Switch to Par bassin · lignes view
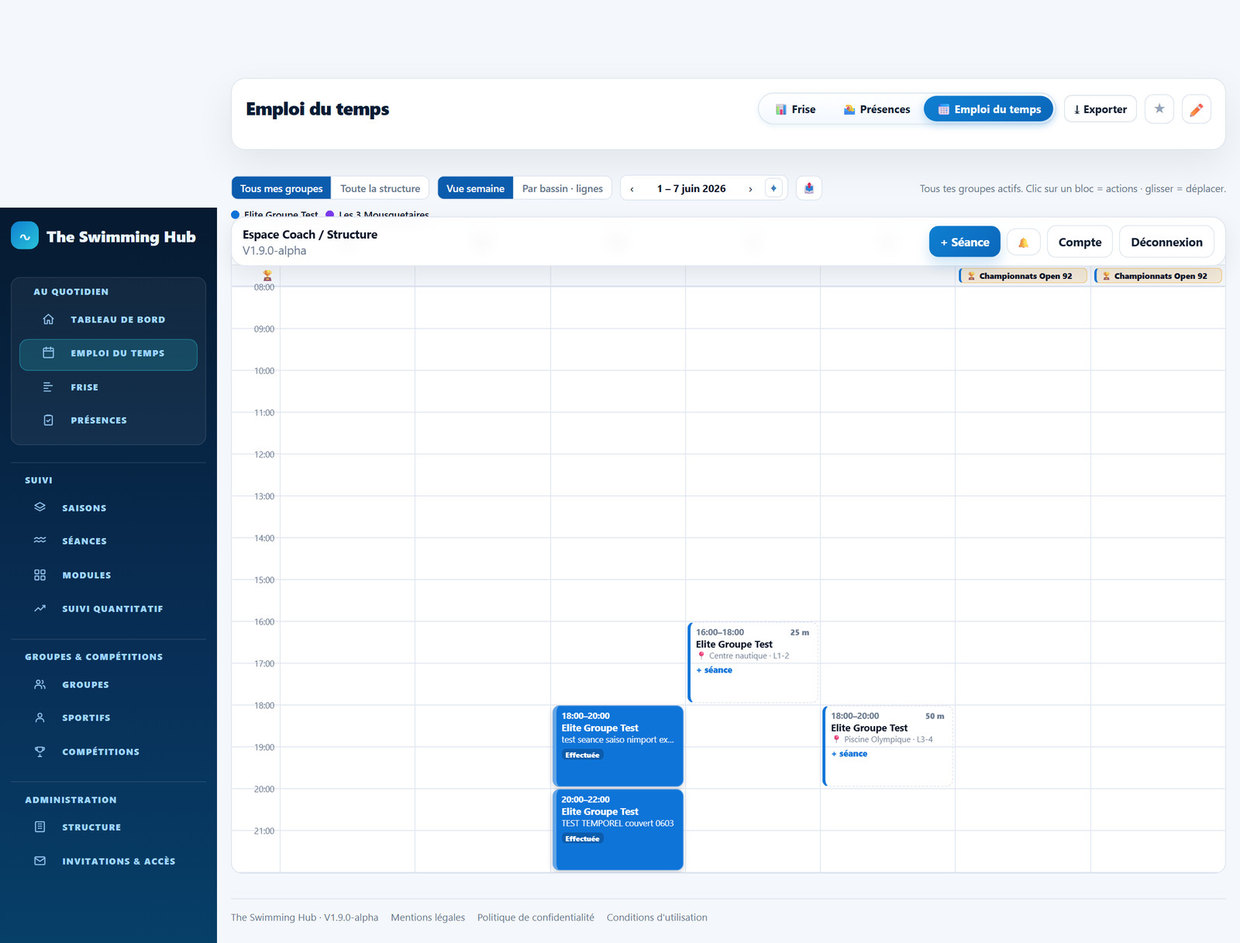The image size is (1240, 943). point(563,188)
